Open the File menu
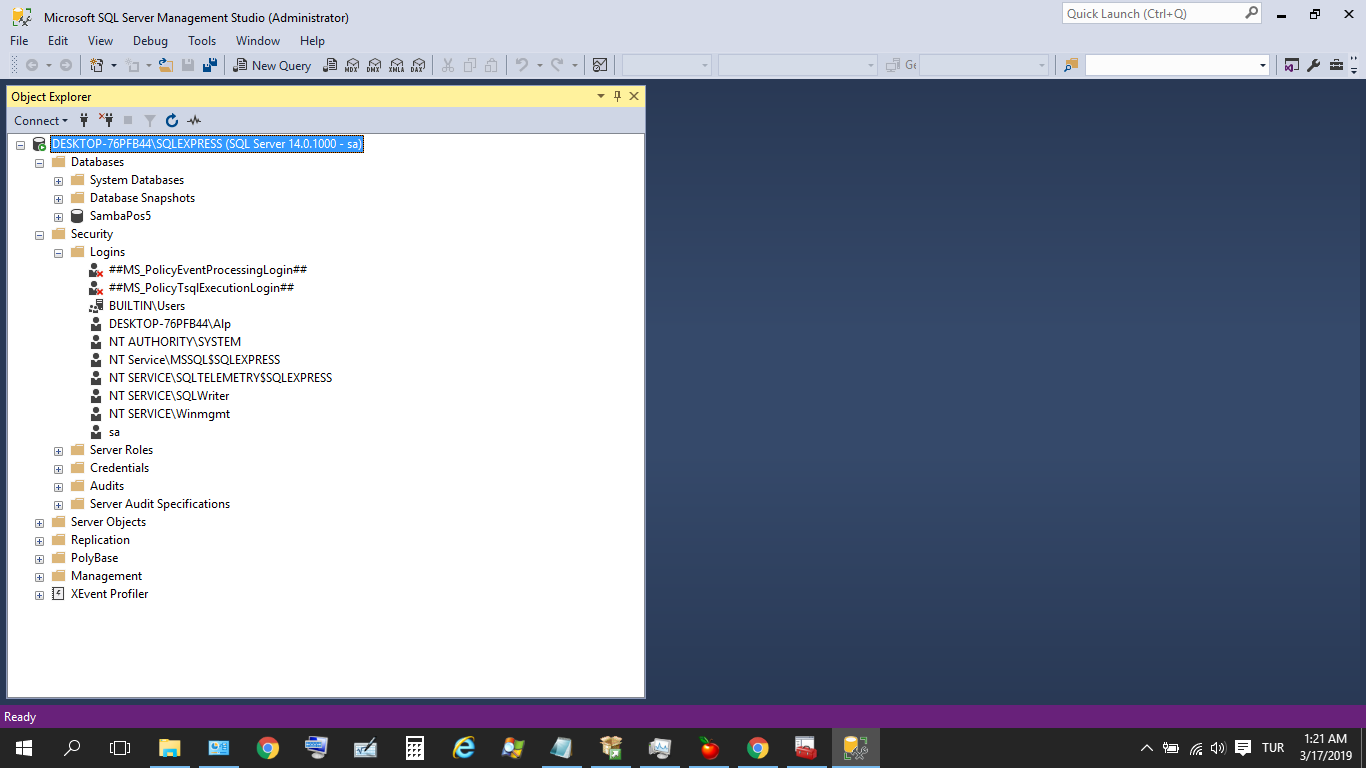This screenshot has width=1366, height=768. click(19, 41)
